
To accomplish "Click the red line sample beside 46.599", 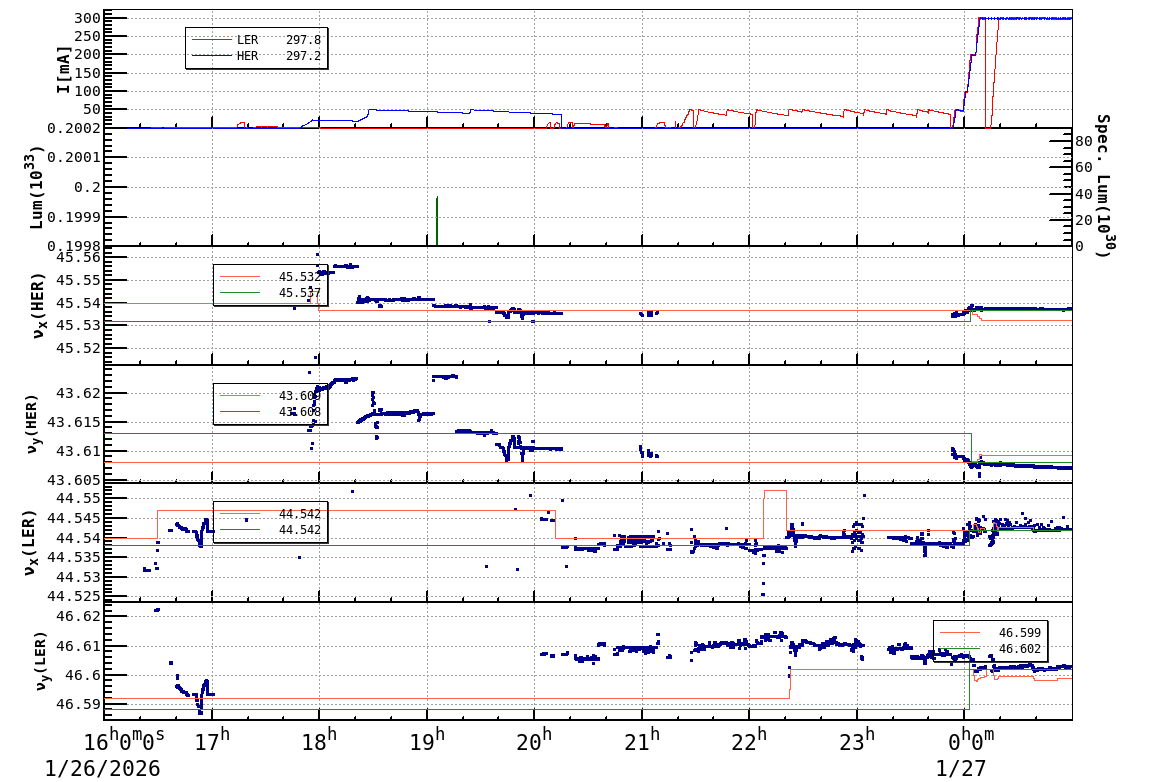I will tap(960, 633).
